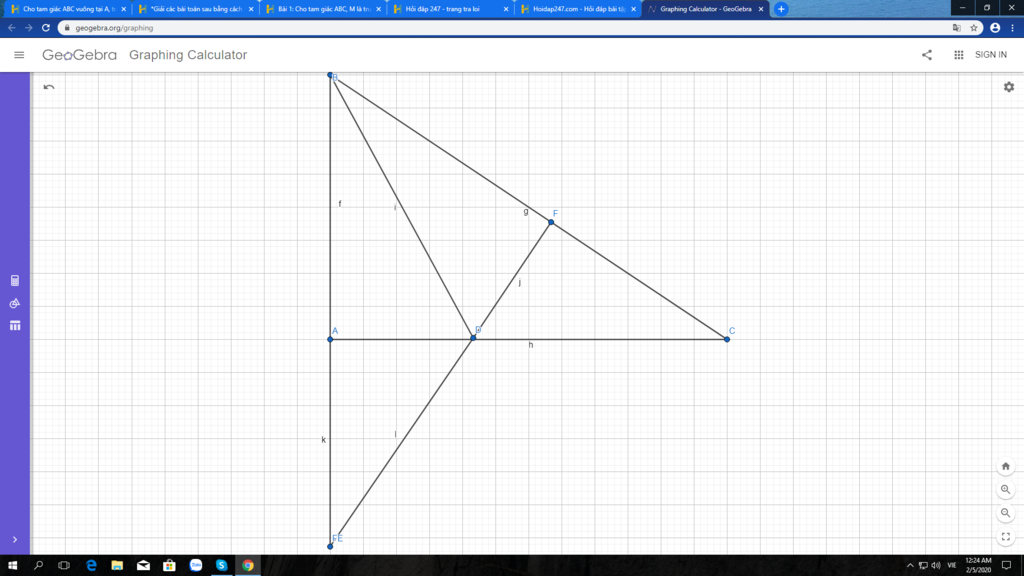Close the Graphing Calculator - GeoGebra tab

pos(761,9)
